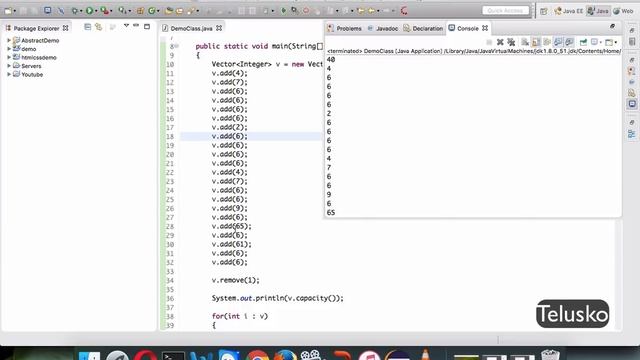Switch to Java perspective
The width and height of the screenshot is (640, 360).
point(598,11)
